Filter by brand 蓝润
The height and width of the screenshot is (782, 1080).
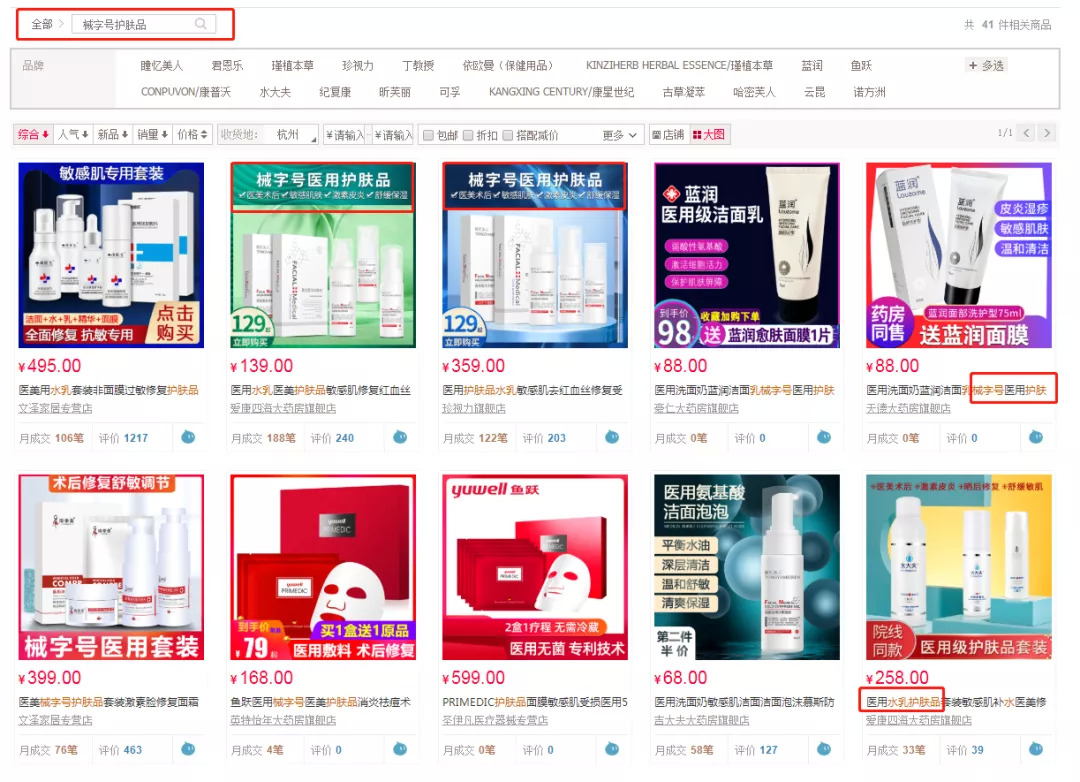tap(812, 65)
